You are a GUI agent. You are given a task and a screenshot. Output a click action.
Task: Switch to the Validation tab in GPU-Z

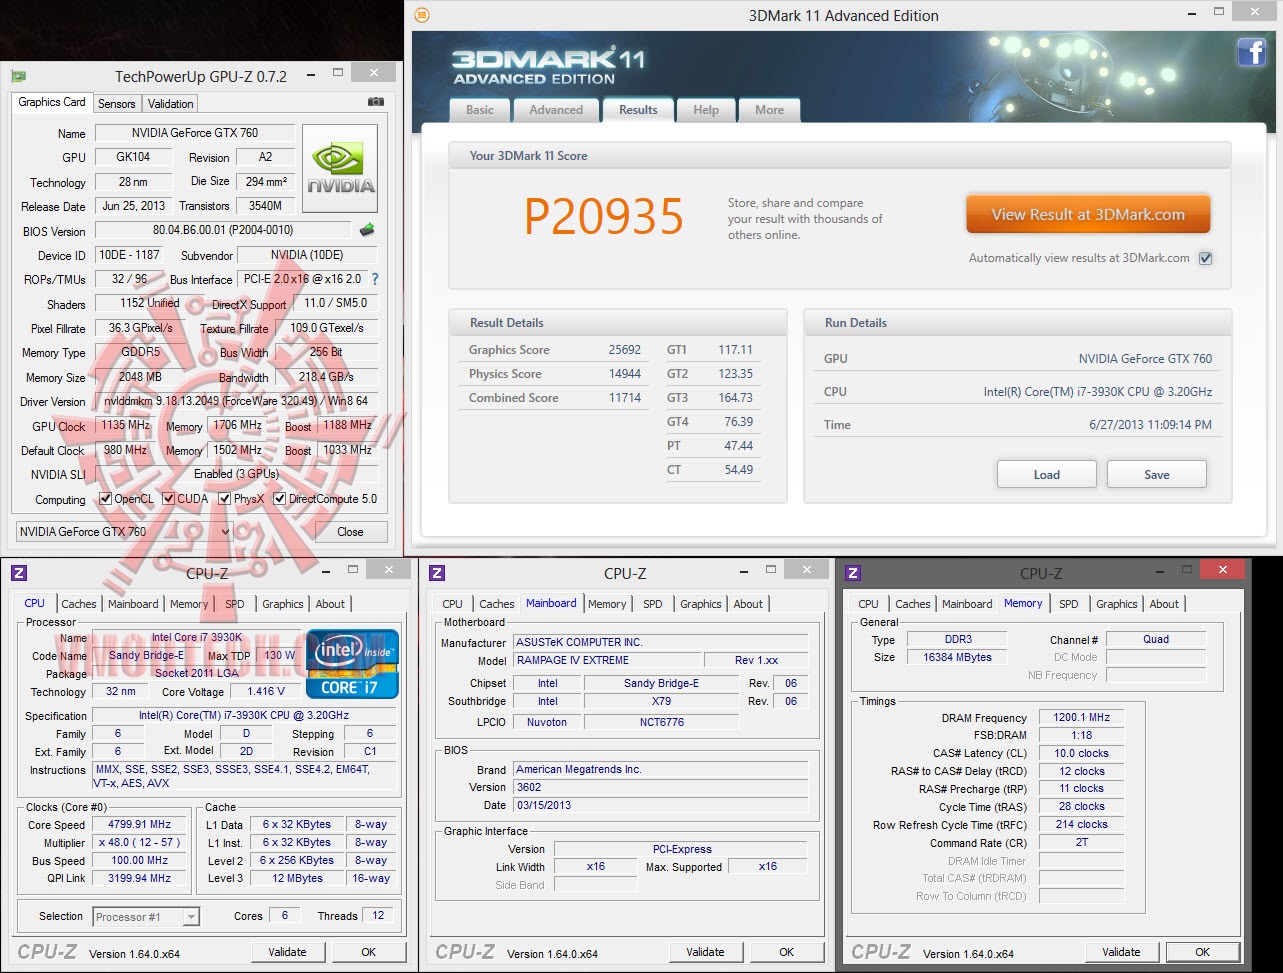(170, 104)
